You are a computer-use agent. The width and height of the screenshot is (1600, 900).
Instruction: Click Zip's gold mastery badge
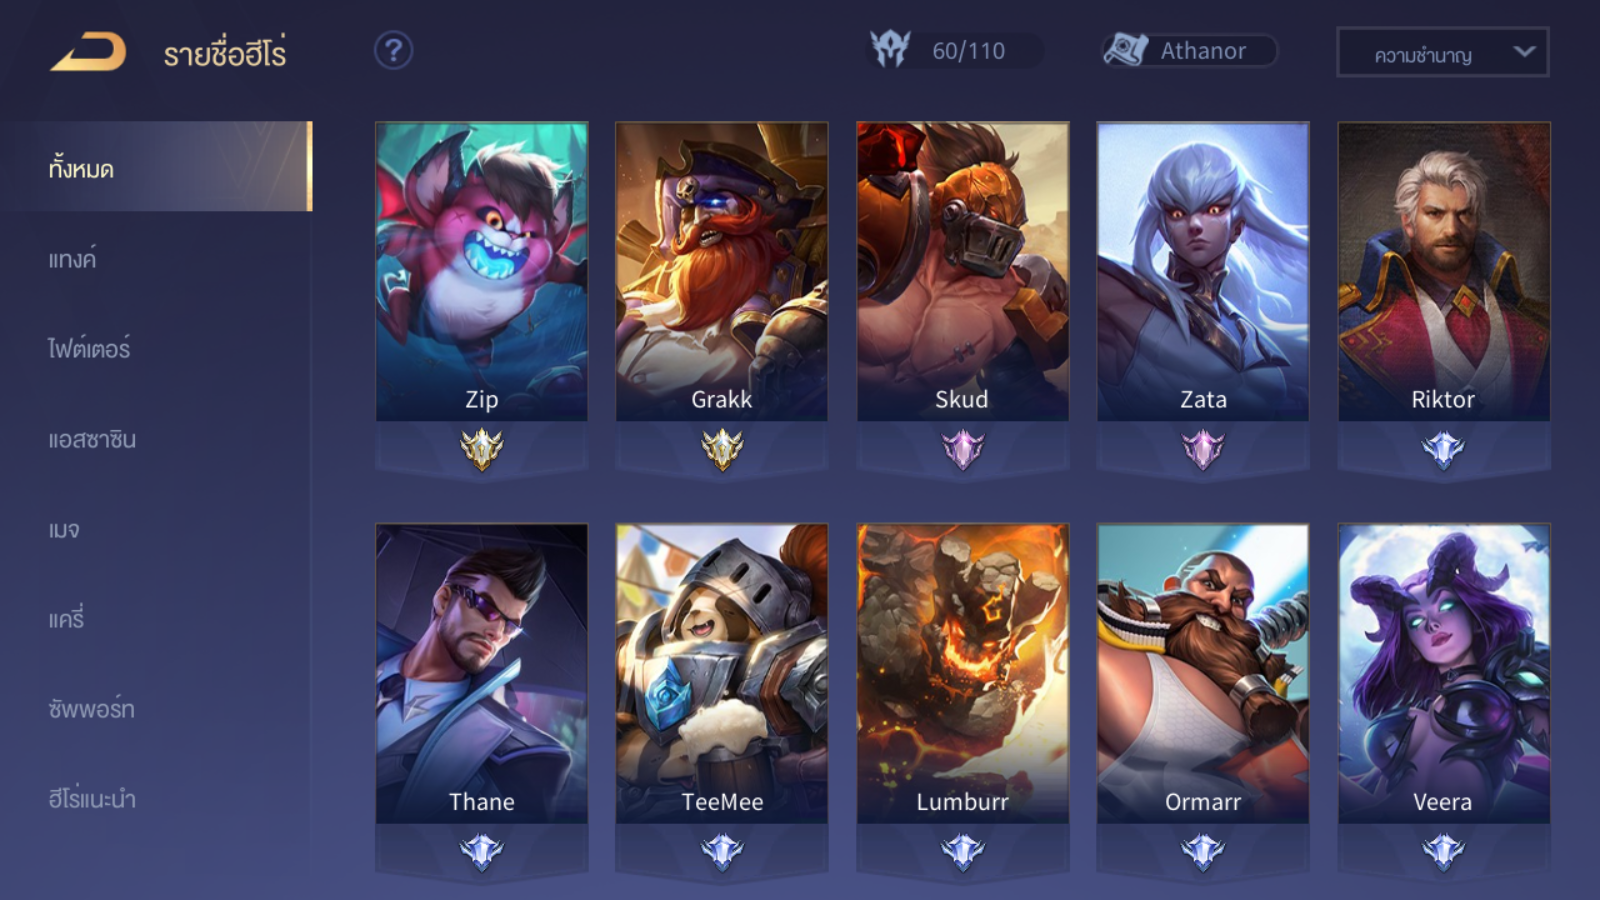(482, 449)
